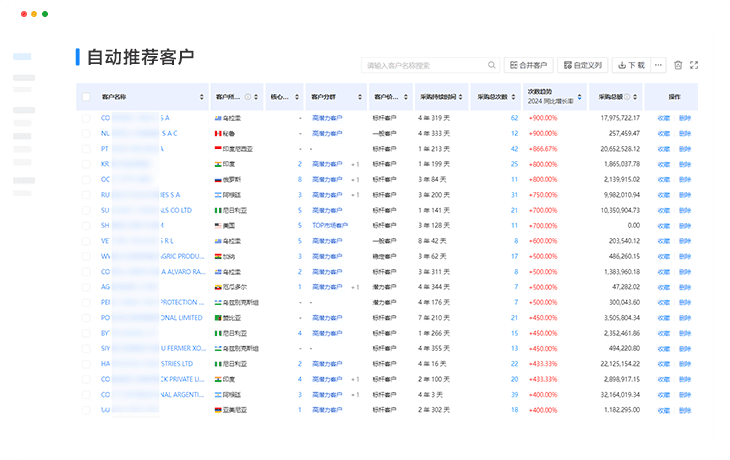Image resolution: width=730 pixels, height=460 pixels.
Task: Click 收藏 in the 10,350,904.73 row
Action: click(664, 210)
